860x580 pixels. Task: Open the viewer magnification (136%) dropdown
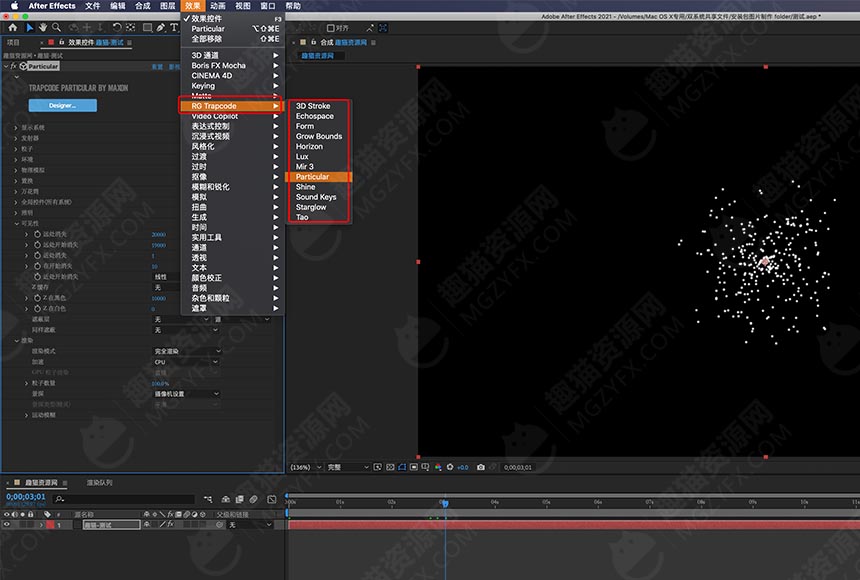pos(306,468)
